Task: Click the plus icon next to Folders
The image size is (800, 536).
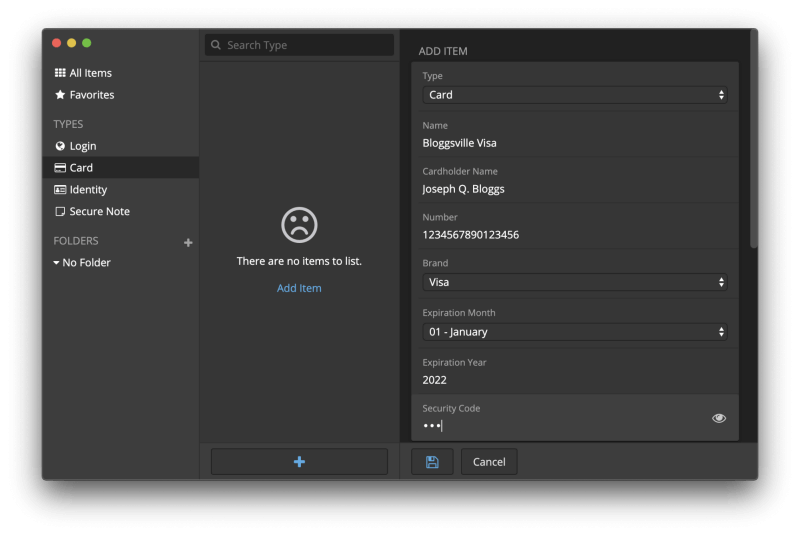Action: pos(188,243)
